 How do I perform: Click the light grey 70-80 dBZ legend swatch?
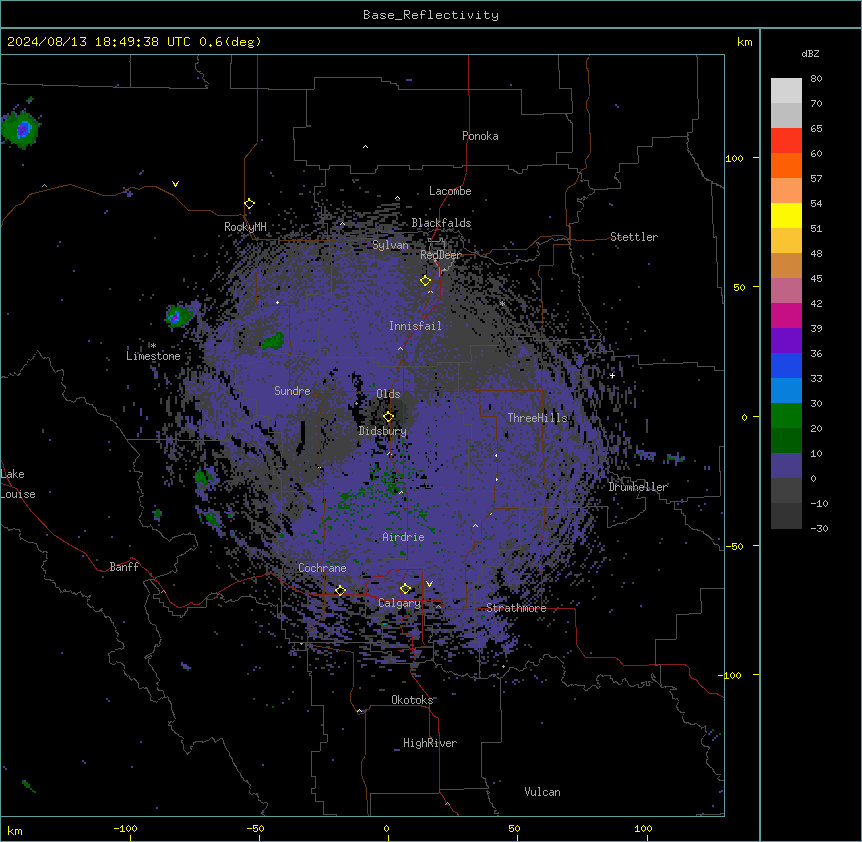[x=786, y=90]
